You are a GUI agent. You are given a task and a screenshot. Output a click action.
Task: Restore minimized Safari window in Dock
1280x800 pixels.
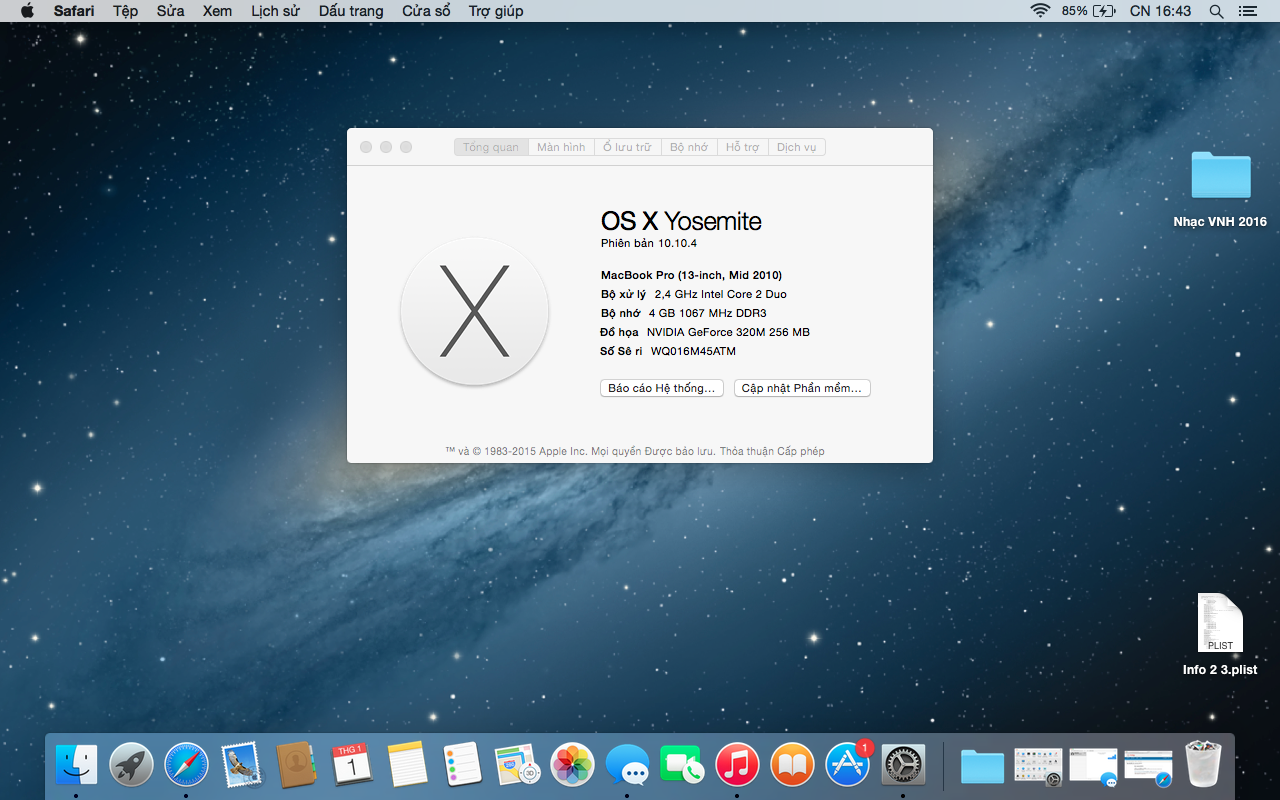(1147, 766)
